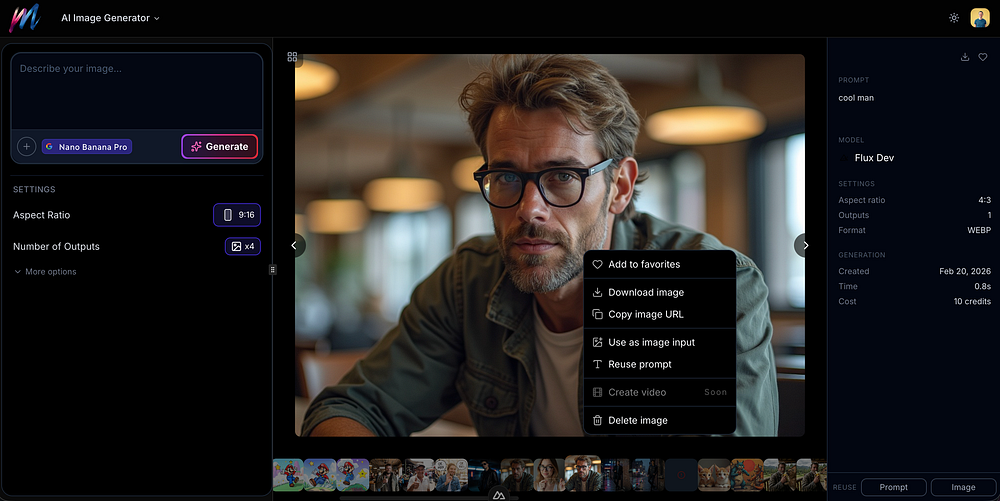The height and width of the screenshot is (501, 1000).
Task: Click the 'cool man' prompt text
Action: click(856, 98)
